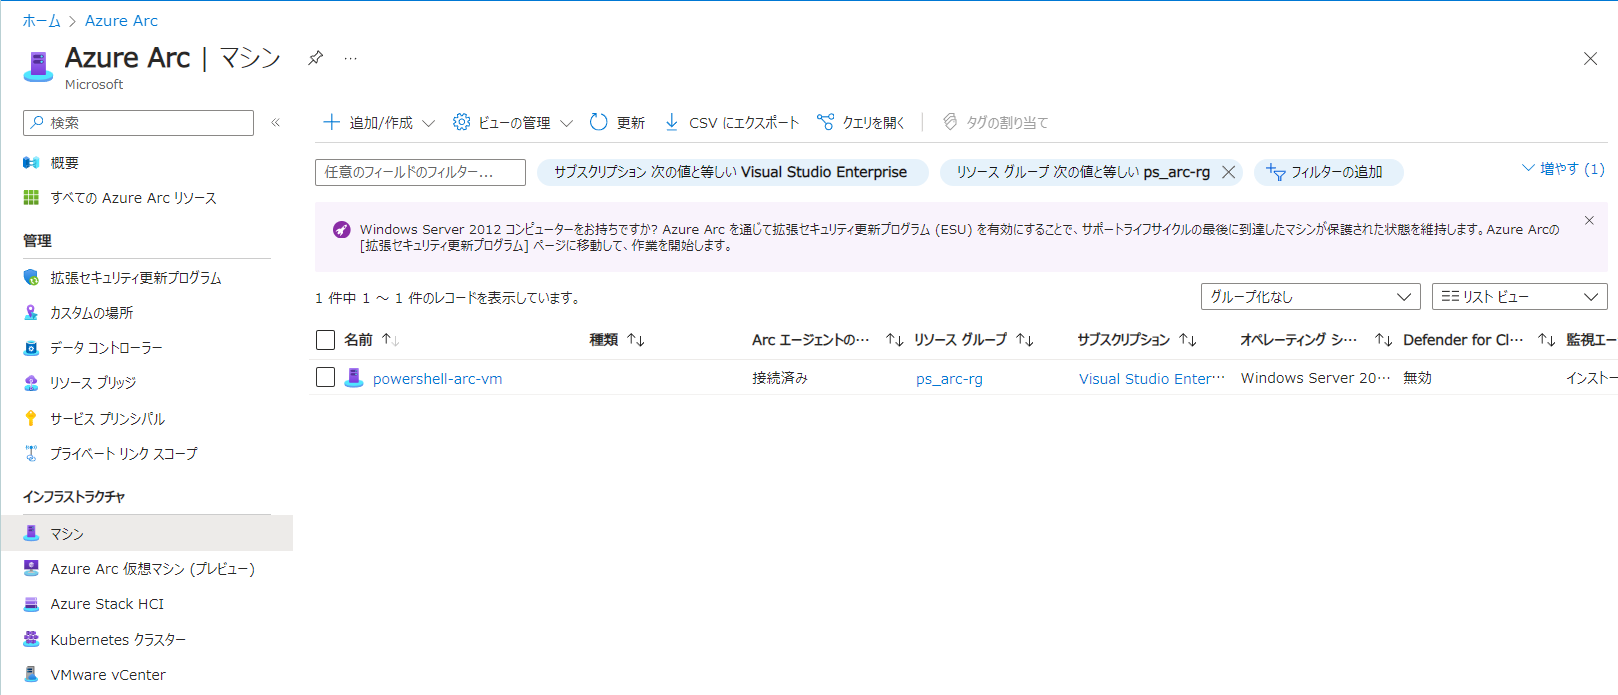Remove the ps_arc-rg resource group filter

(1229, 172)
